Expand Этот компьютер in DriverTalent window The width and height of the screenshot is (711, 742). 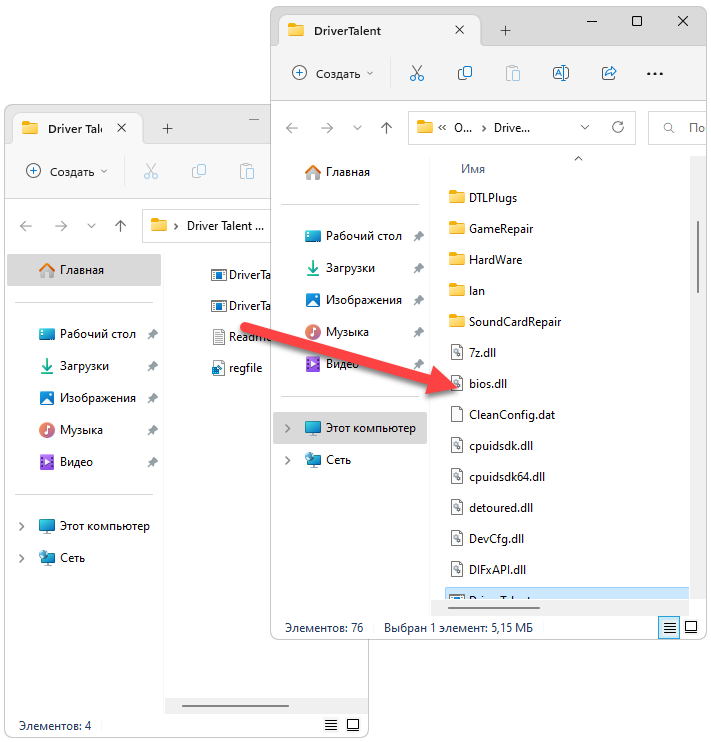click(287, 428)
